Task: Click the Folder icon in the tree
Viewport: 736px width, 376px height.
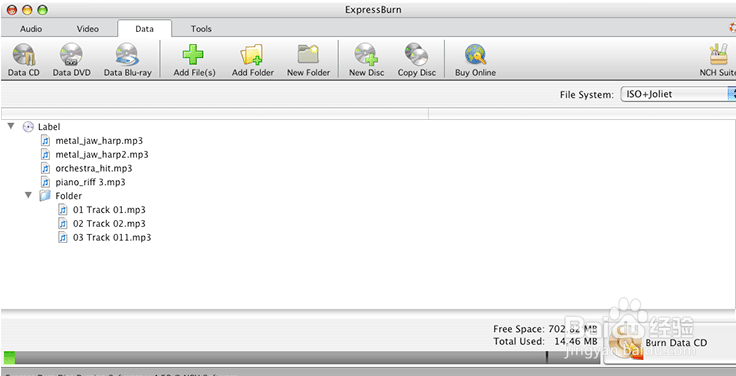Action: click(x=45, y=196)
